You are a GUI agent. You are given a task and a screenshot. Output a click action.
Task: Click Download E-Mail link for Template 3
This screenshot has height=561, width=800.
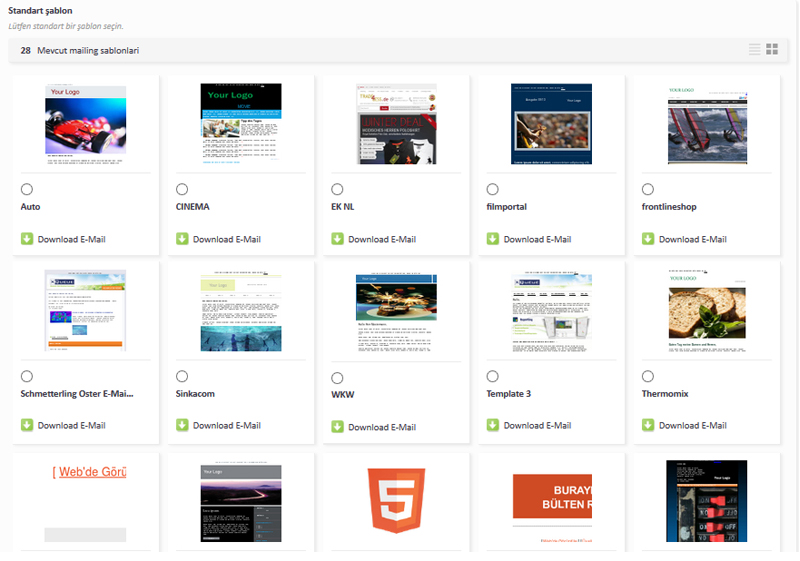(537, 425)
